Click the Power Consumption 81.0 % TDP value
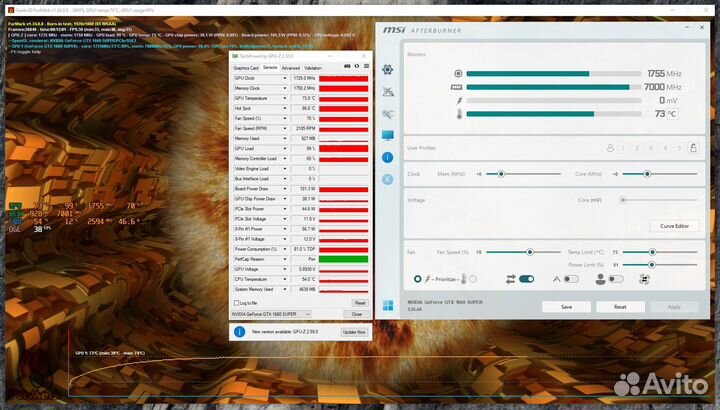Screen dimensions: 720x410 click(304, 249)
